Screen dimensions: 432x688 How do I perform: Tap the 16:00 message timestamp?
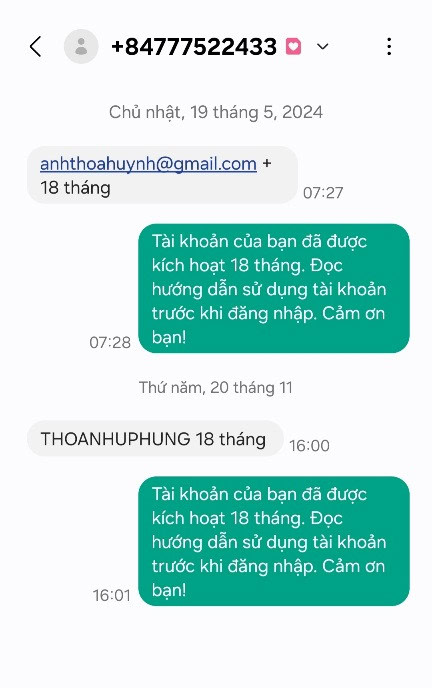click(x=309, y=445)
